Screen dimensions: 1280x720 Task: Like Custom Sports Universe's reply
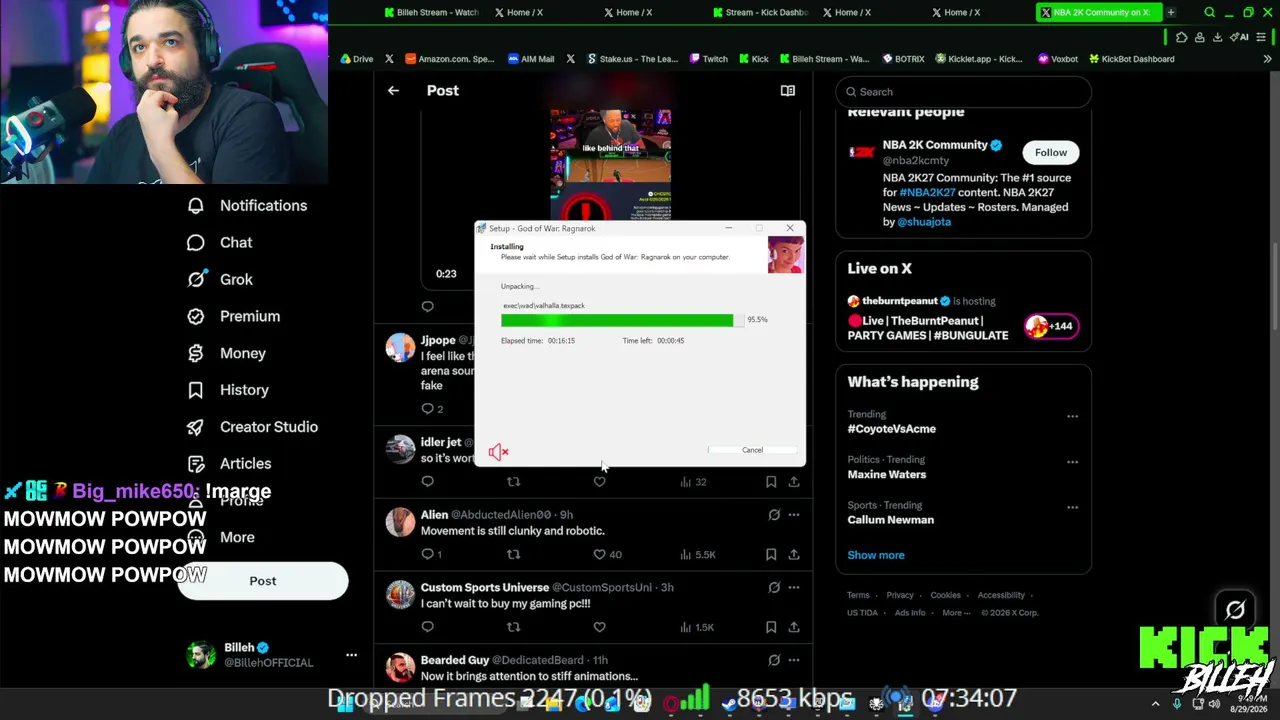click(x=600, y=627)
